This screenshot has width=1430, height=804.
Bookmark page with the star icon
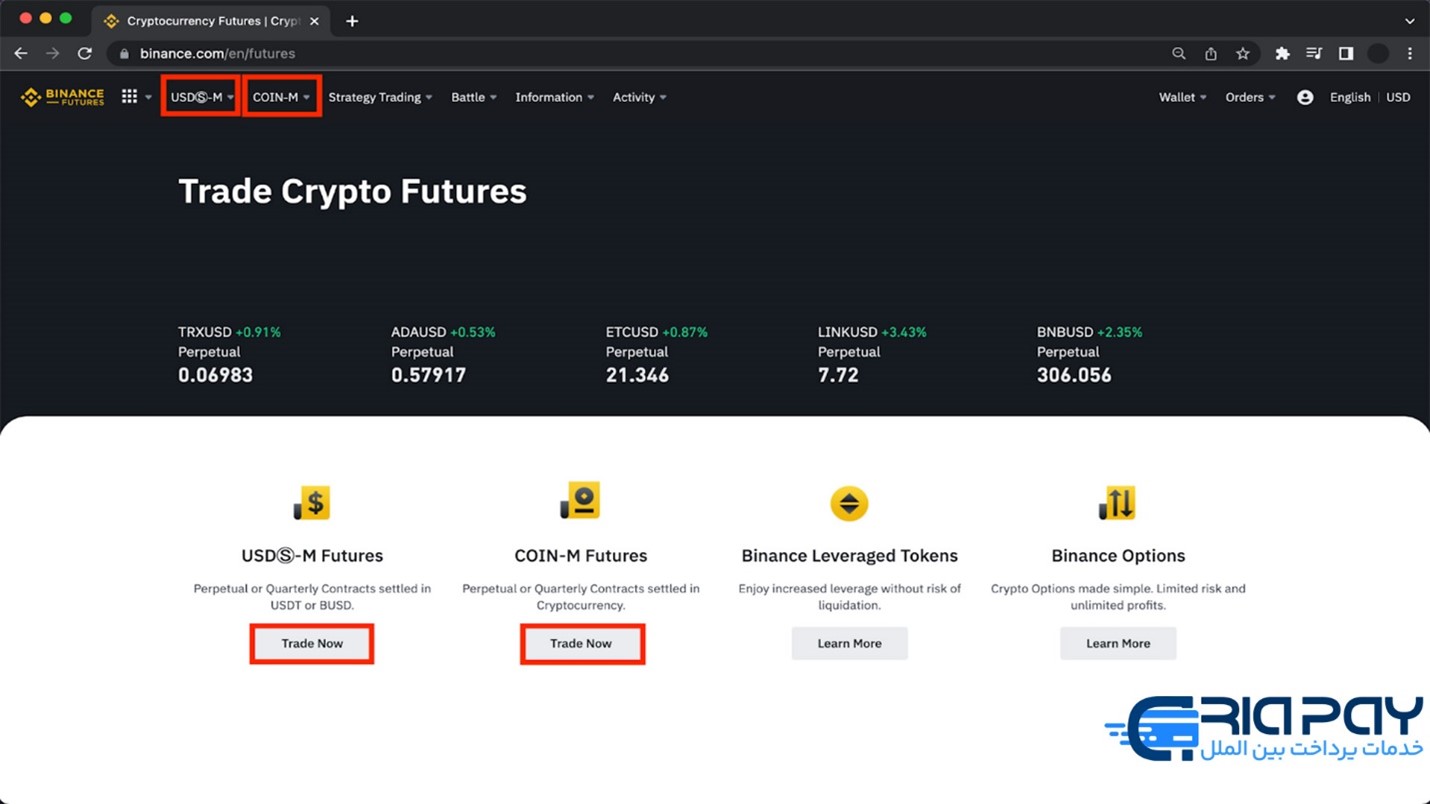1243,54
